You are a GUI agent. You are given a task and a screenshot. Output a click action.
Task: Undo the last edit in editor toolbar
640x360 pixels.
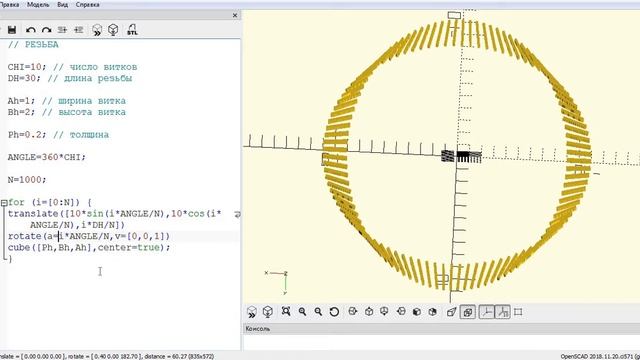point(31,30)
